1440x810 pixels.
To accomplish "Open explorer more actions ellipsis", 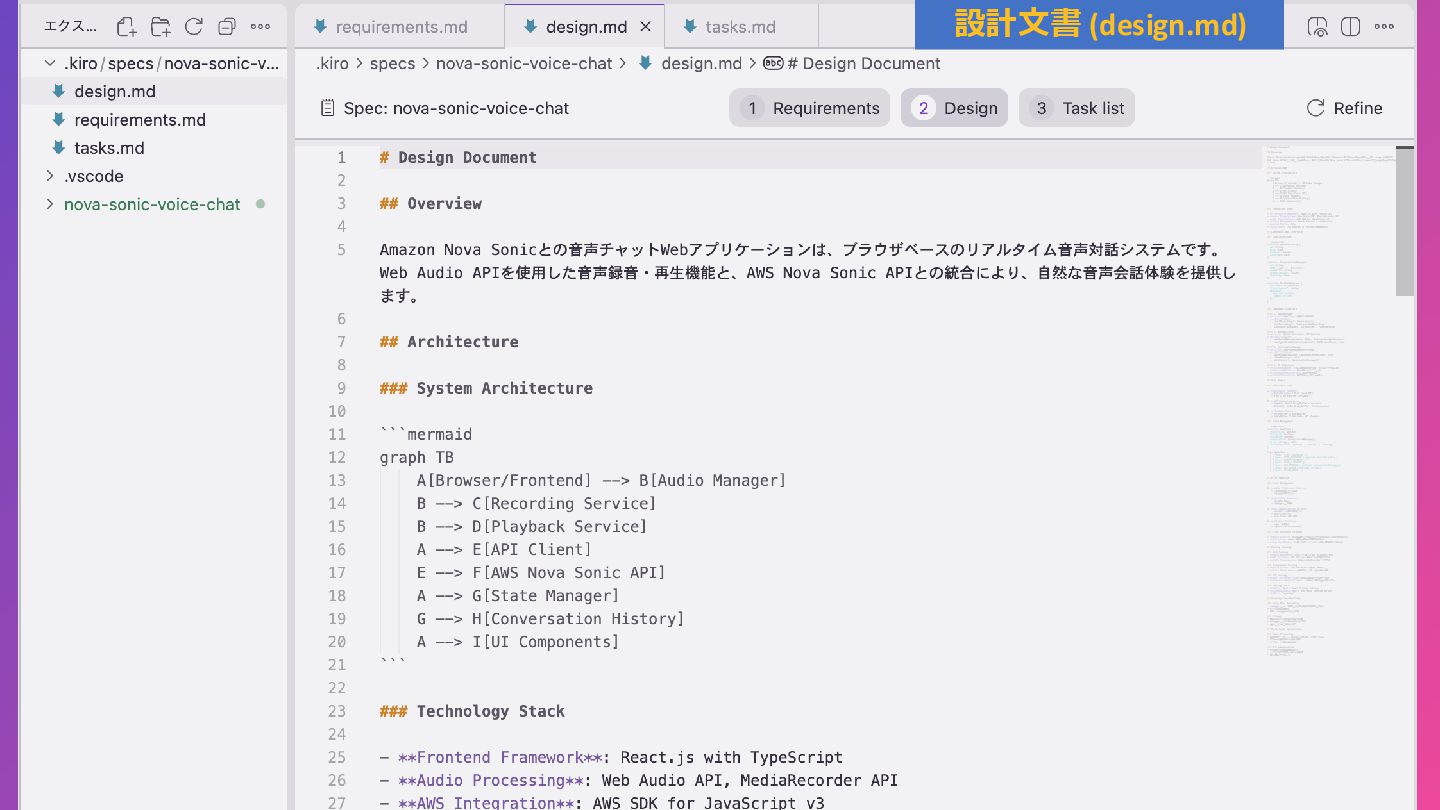I will click(260, 27).
